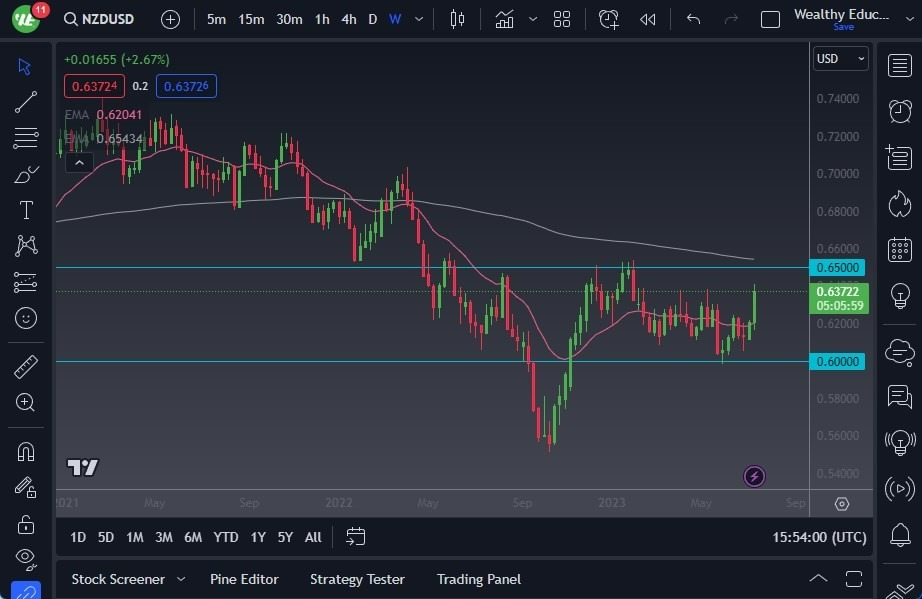Viewport: 922px width, 599px height.
Task: Open the Indicators panel
Action: coord(504,18)
